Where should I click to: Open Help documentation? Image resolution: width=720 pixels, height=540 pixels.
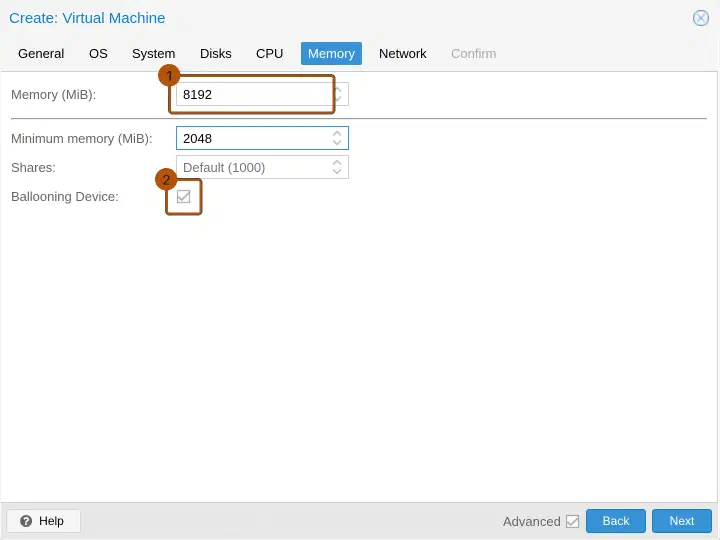pyautogui.click(x=43, y=521)
